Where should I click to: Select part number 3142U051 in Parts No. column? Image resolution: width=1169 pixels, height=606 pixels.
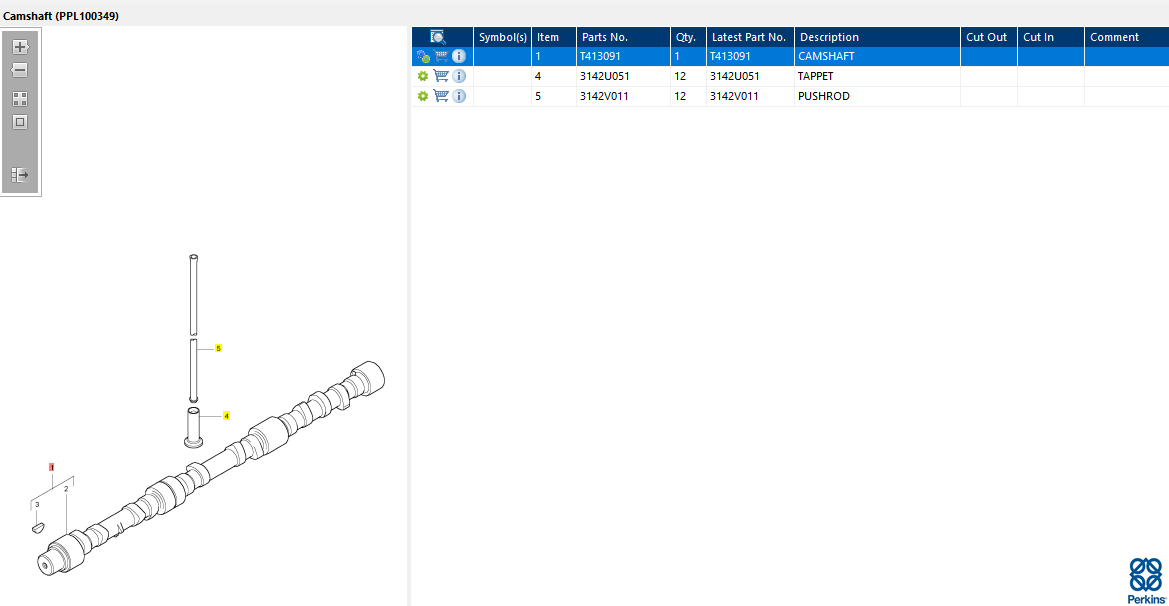605,76
